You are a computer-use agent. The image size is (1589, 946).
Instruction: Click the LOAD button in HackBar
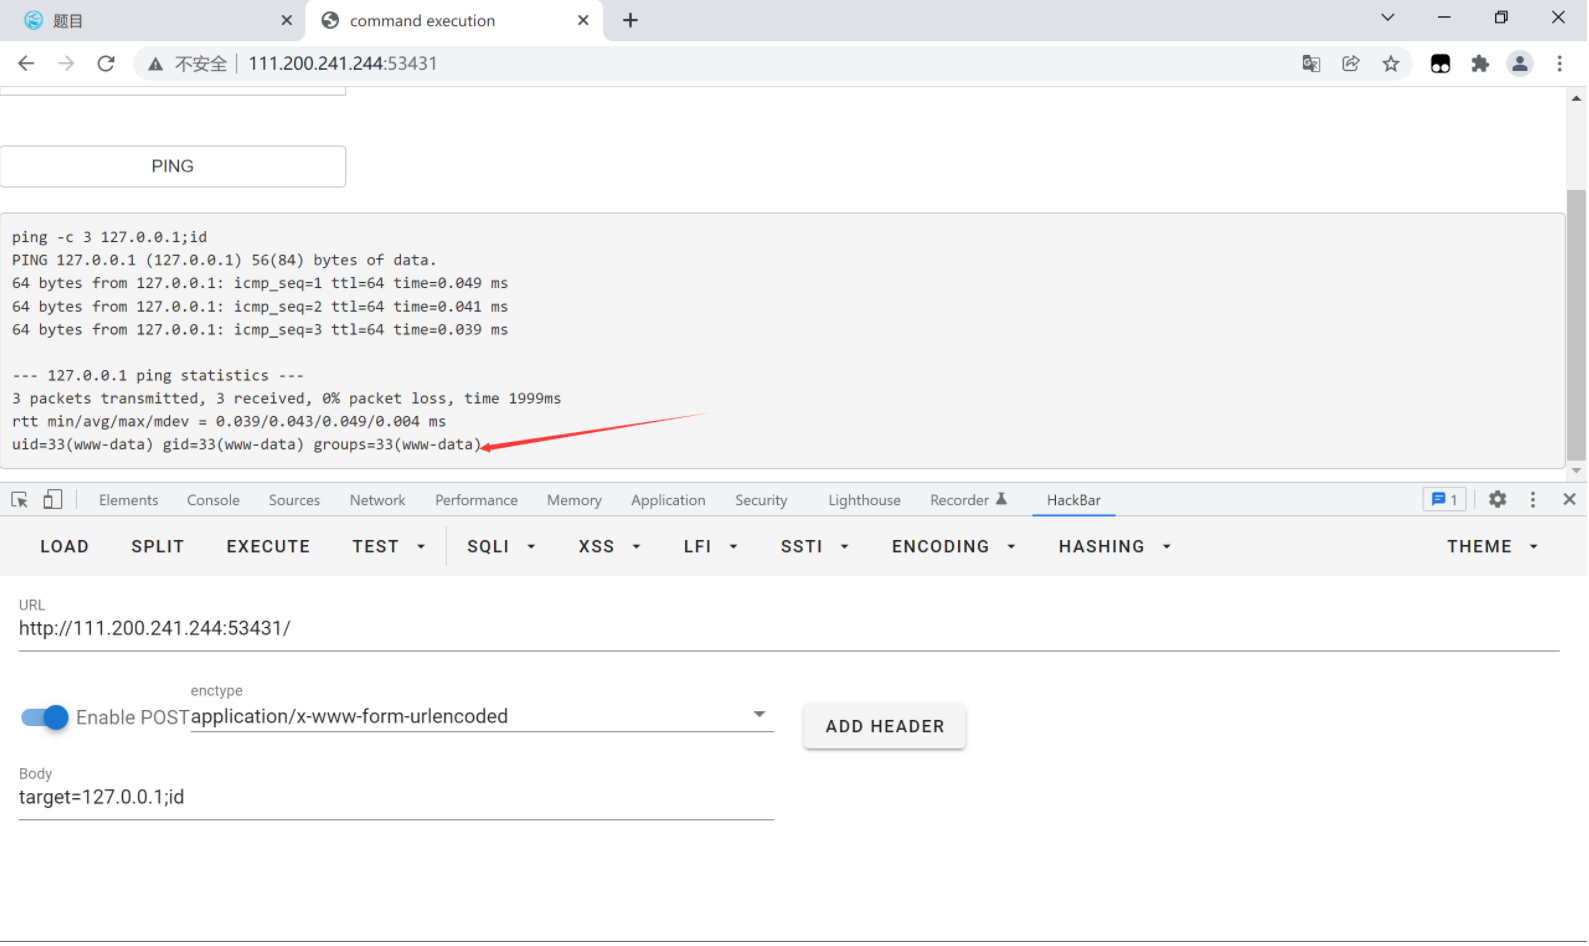[64, 547]
